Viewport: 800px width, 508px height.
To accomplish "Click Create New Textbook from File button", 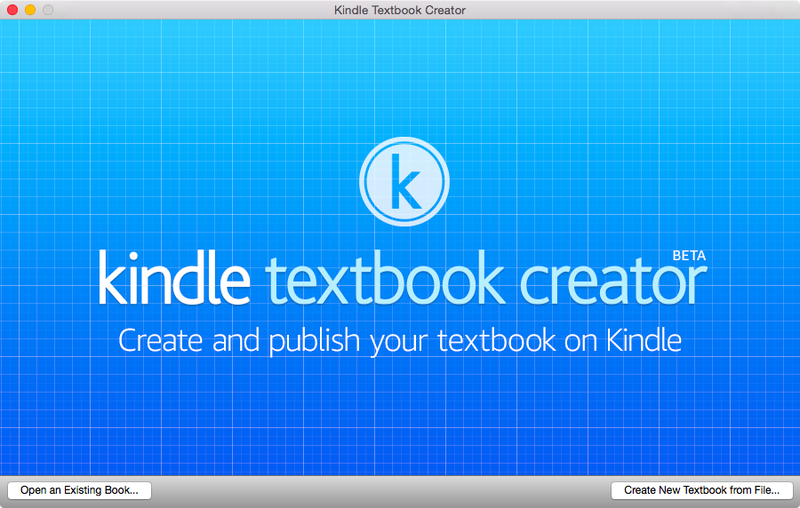I will pos(702,490).
